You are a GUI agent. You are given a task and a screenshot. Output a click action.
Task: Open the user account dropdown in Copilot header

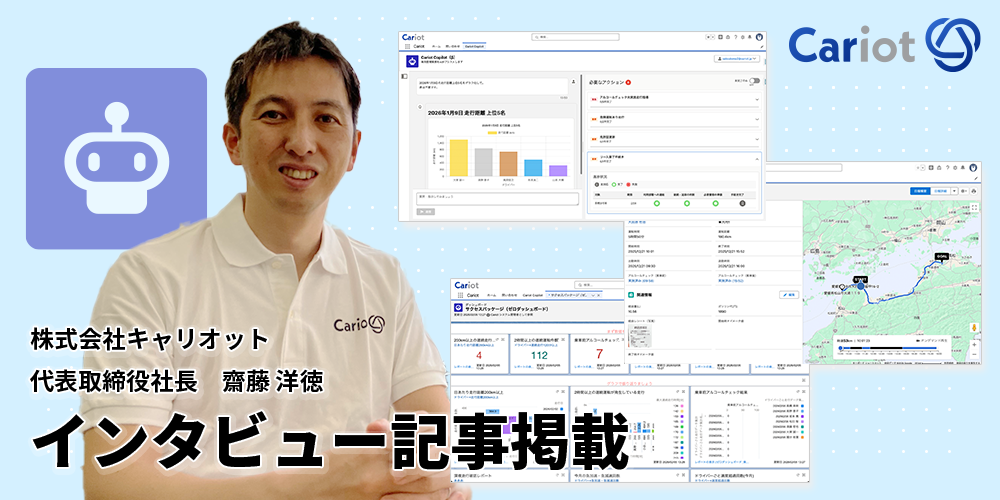[737, 59]
